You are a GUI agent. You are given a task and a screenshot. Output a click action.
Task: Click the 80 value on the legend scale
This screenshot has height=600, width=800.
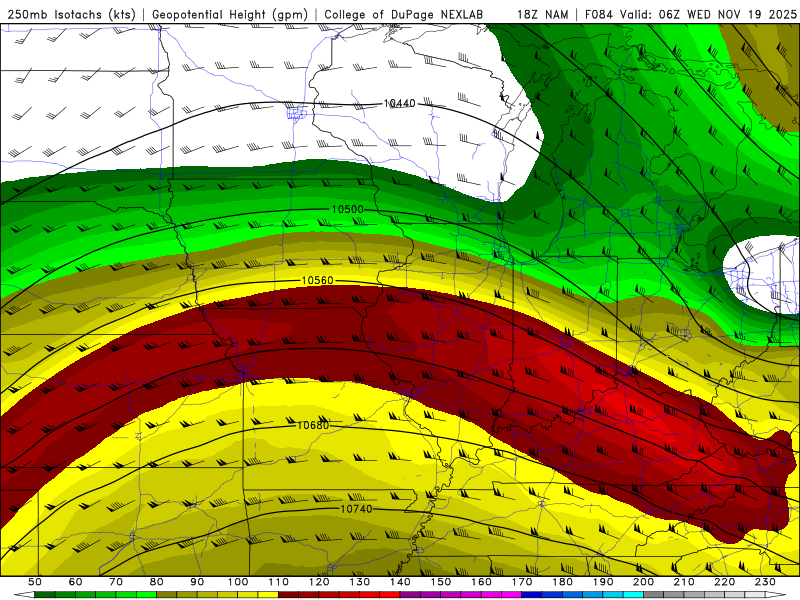click(157, 582)
